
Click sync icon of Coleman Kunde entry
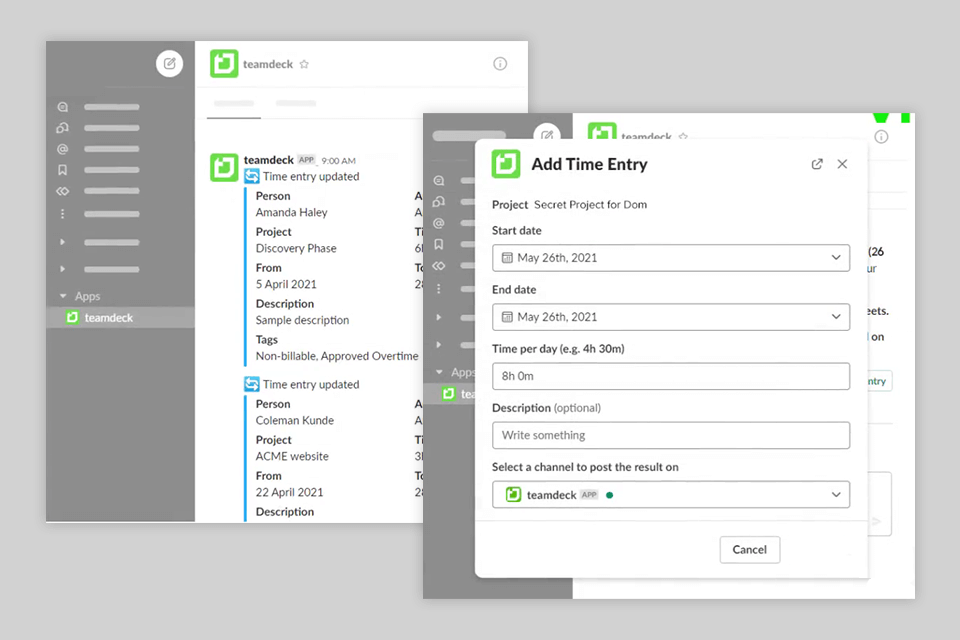252,384
